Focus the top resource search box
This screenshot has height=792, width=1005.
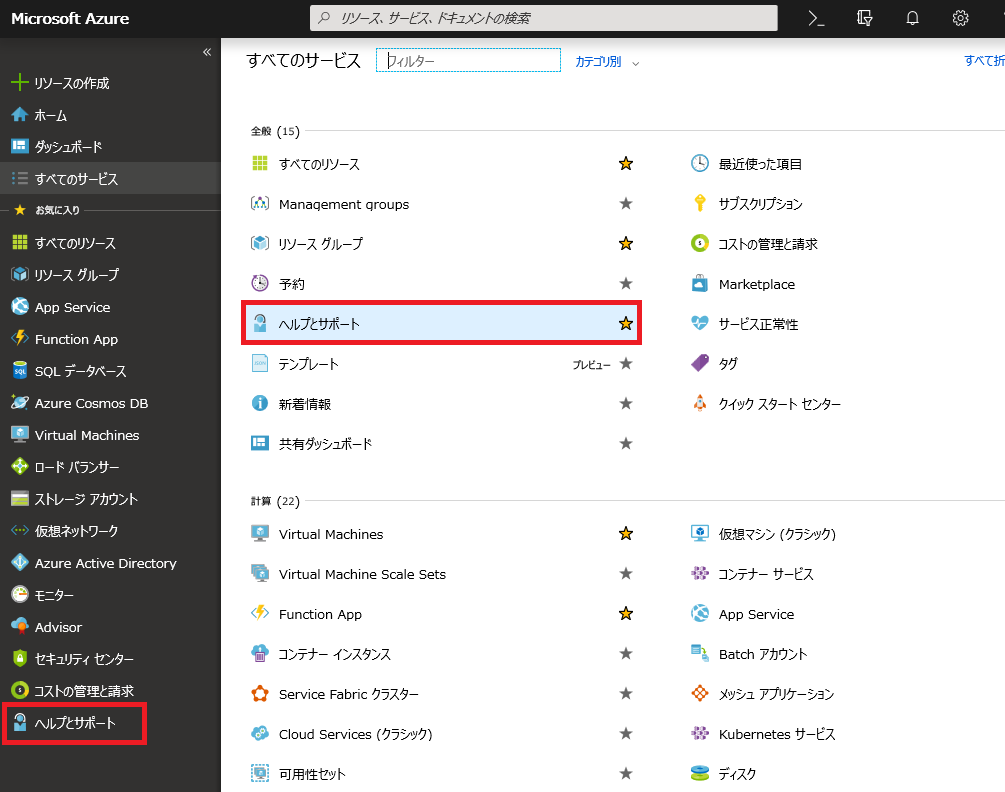pos(544,18)
